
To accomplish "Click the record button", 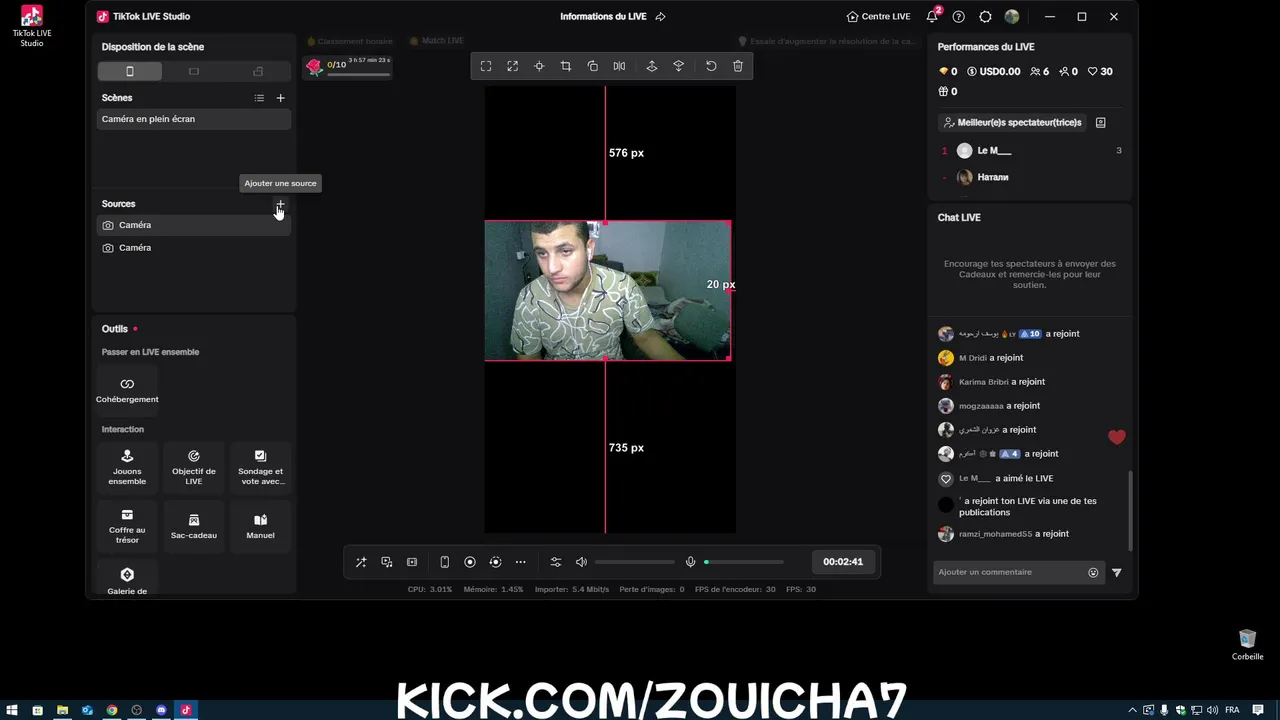I will pos(470,562).
